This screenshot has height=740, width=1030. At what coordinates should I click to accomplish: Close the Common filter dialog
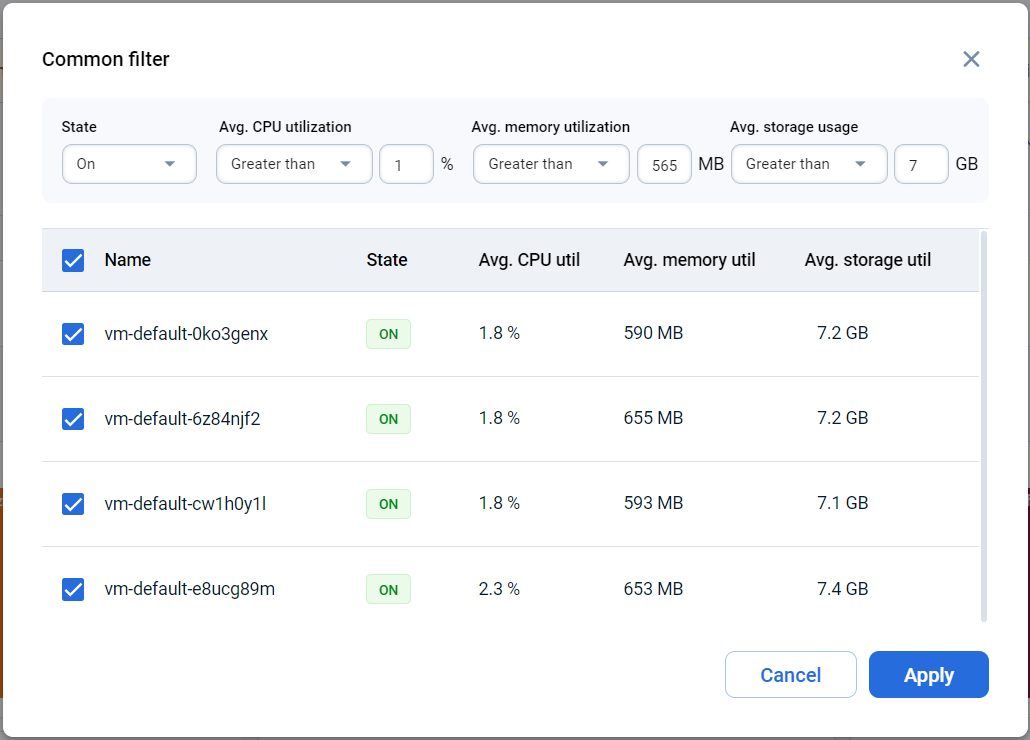tap(971, 59)
